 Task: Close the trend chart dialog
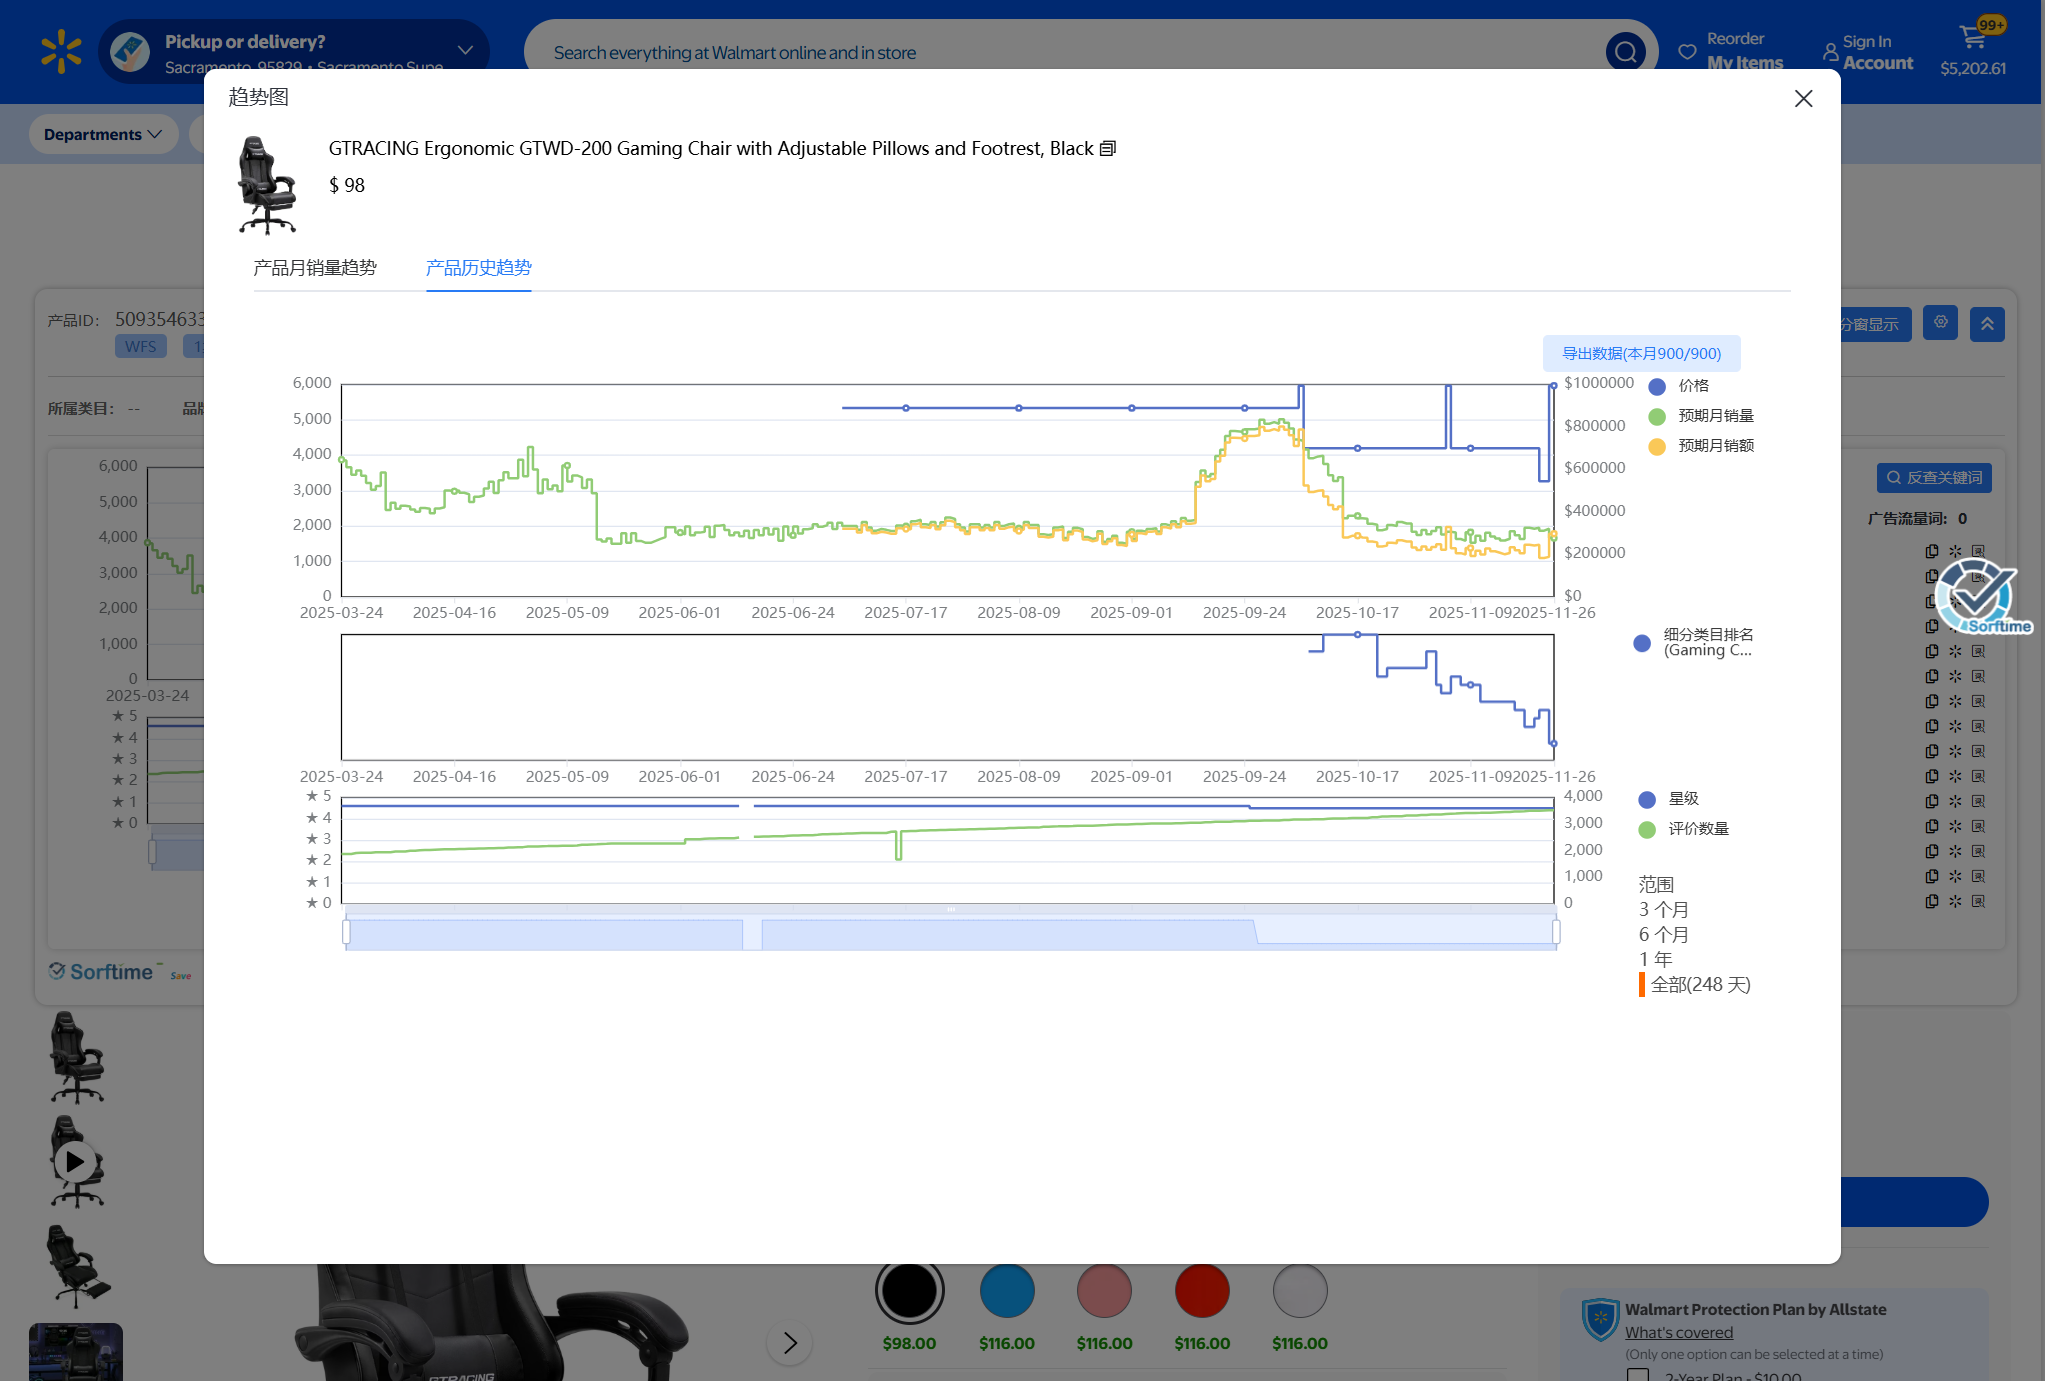[1803, 98]
